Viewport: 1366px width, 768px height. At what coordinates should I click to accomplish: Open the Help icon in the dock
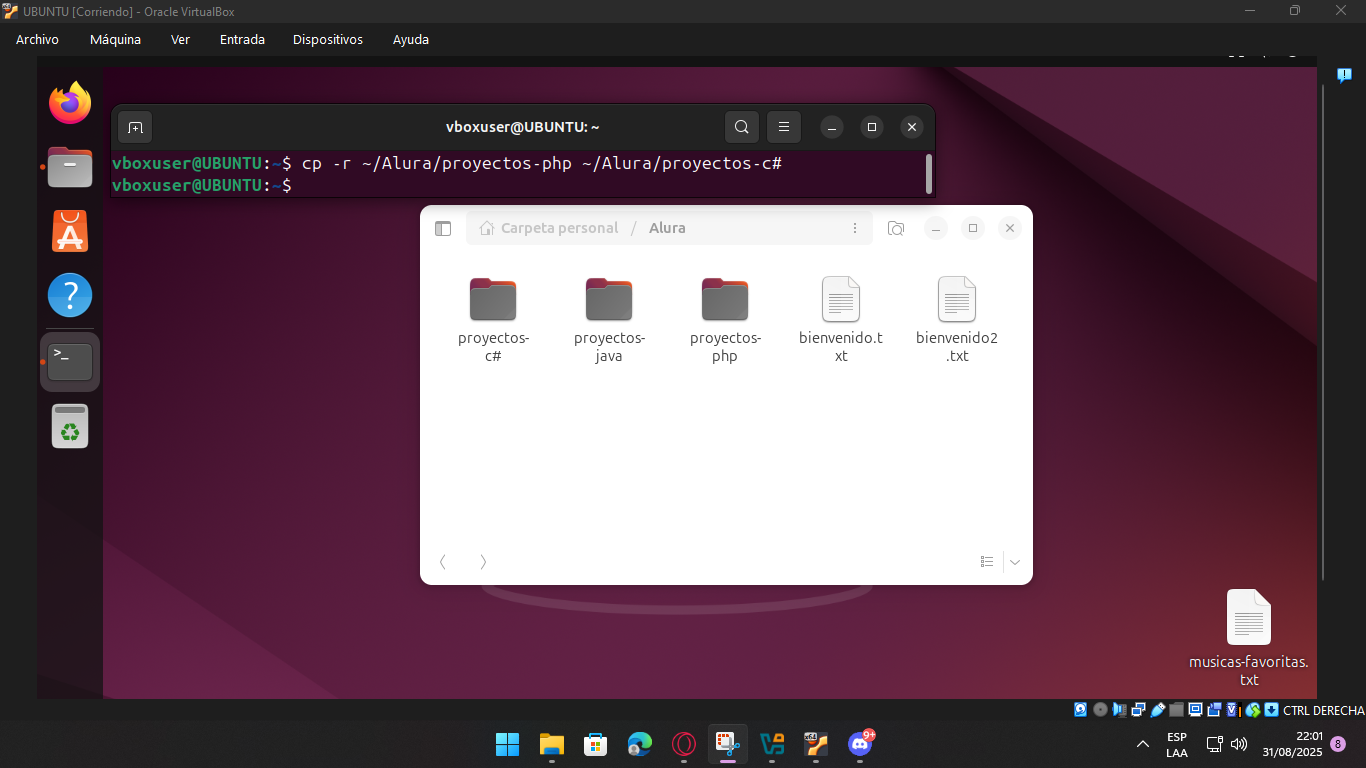(x=70, y=295)
